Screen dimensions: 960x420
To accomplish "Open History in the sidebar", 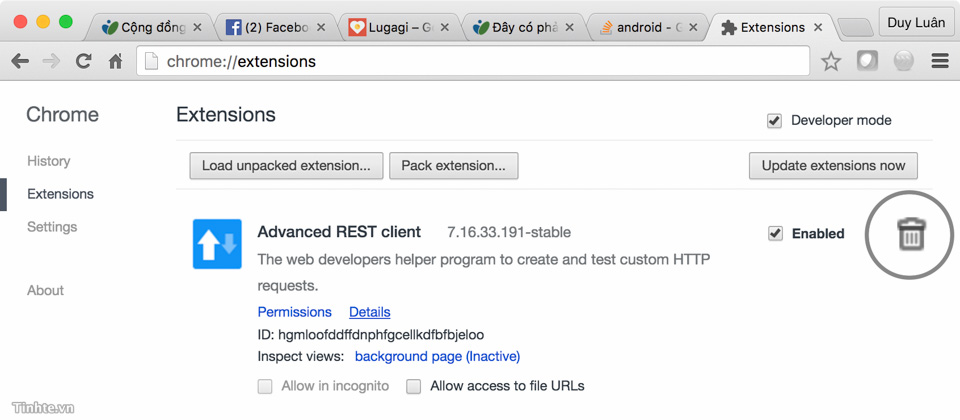I will click(48, 161).
